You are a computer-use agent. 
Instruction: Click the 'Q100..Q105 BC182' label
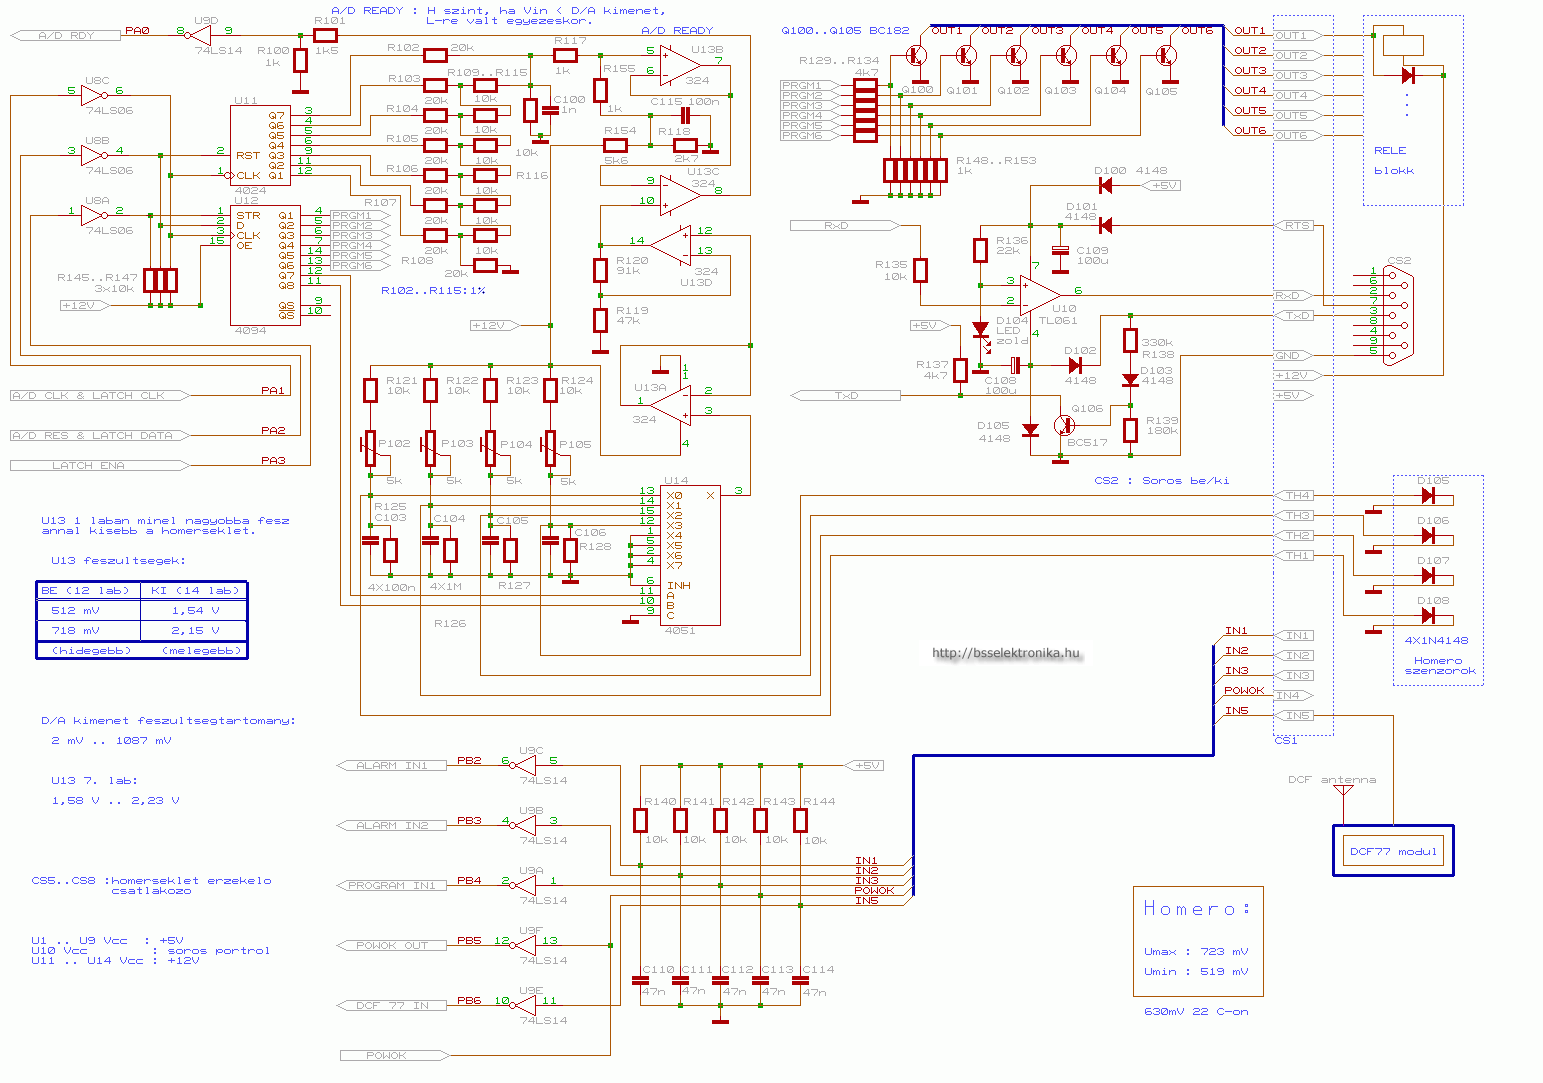(x=845, y=31)
